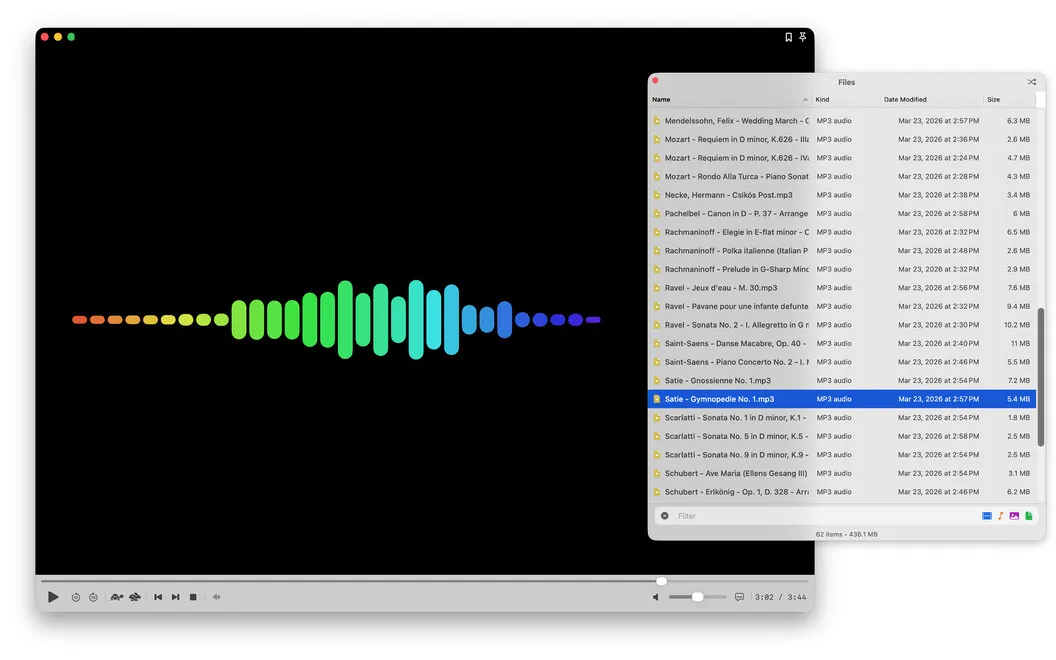Skip forward 10 seconds
Screen dimensions: 1056x660
[x=94, y=597]
